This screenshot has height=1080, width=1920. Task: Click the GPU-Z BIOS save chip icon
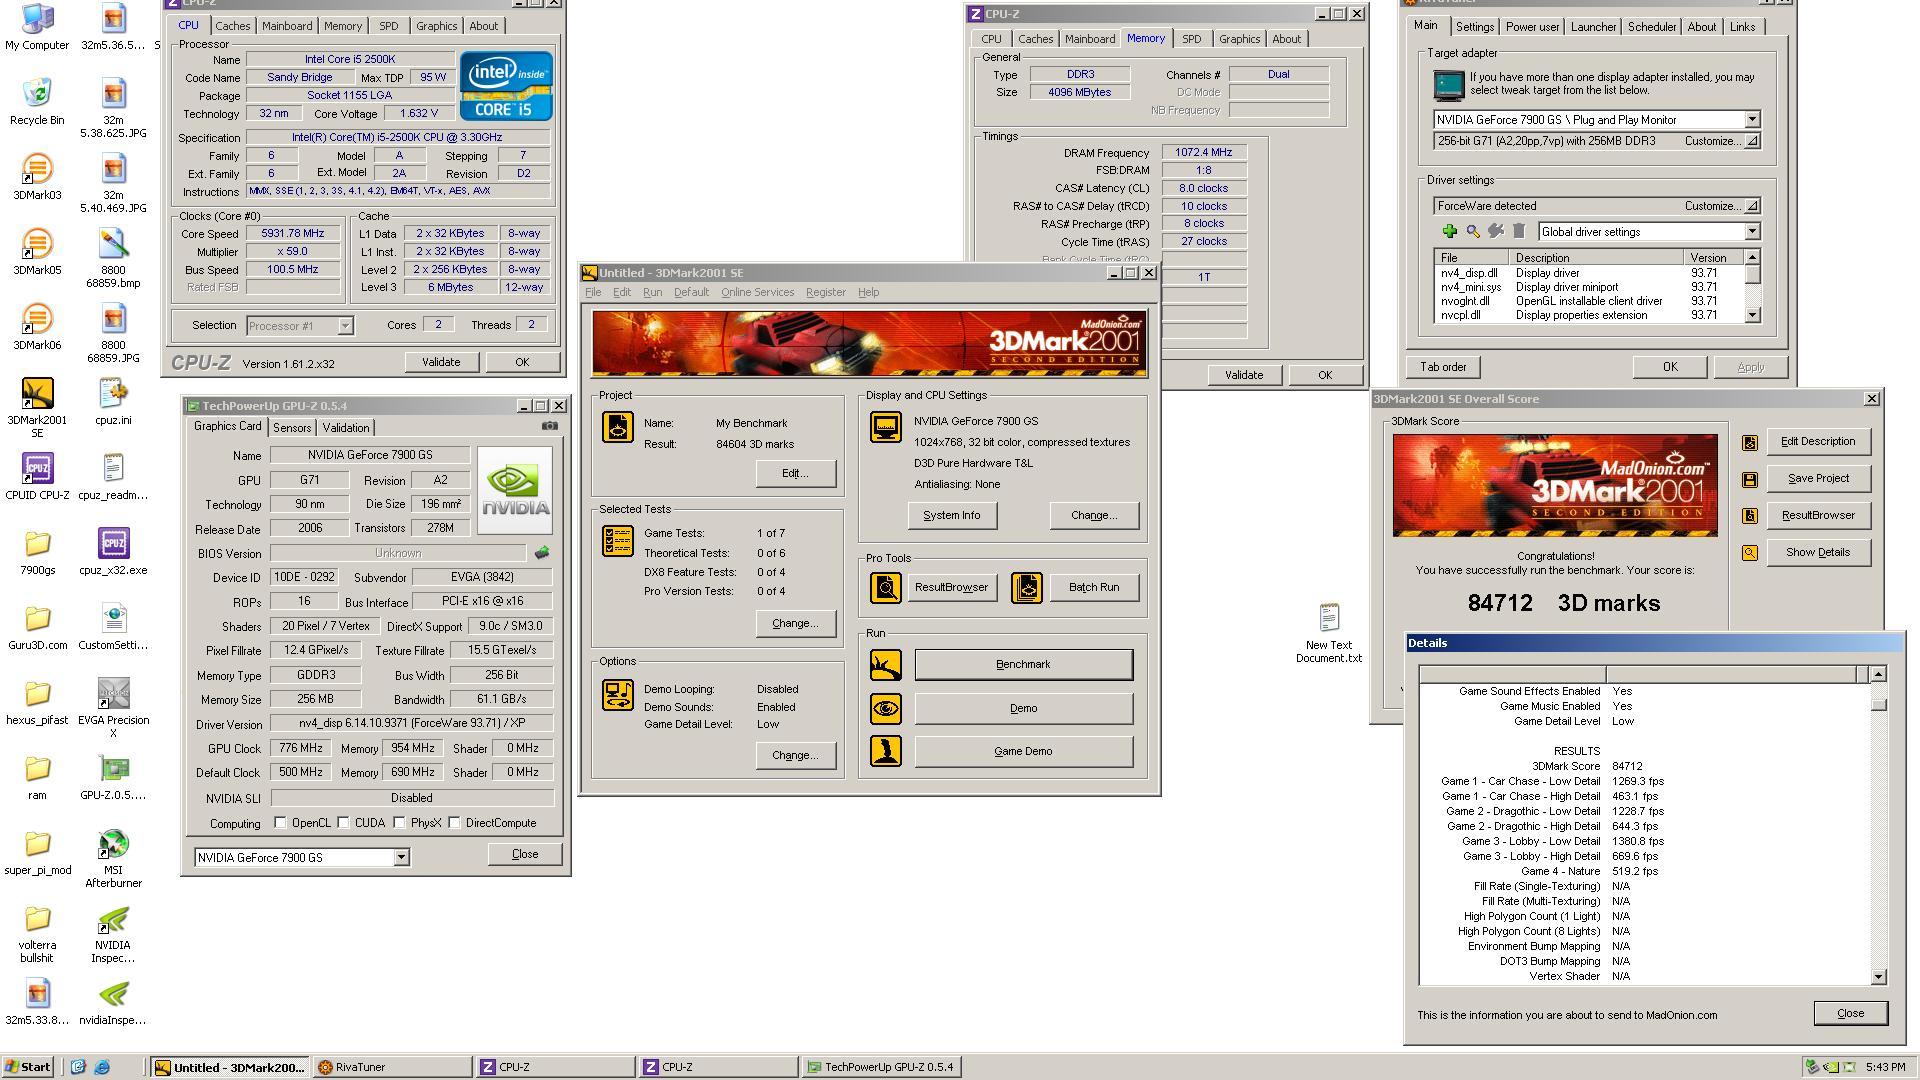click(x=542, y=552)
